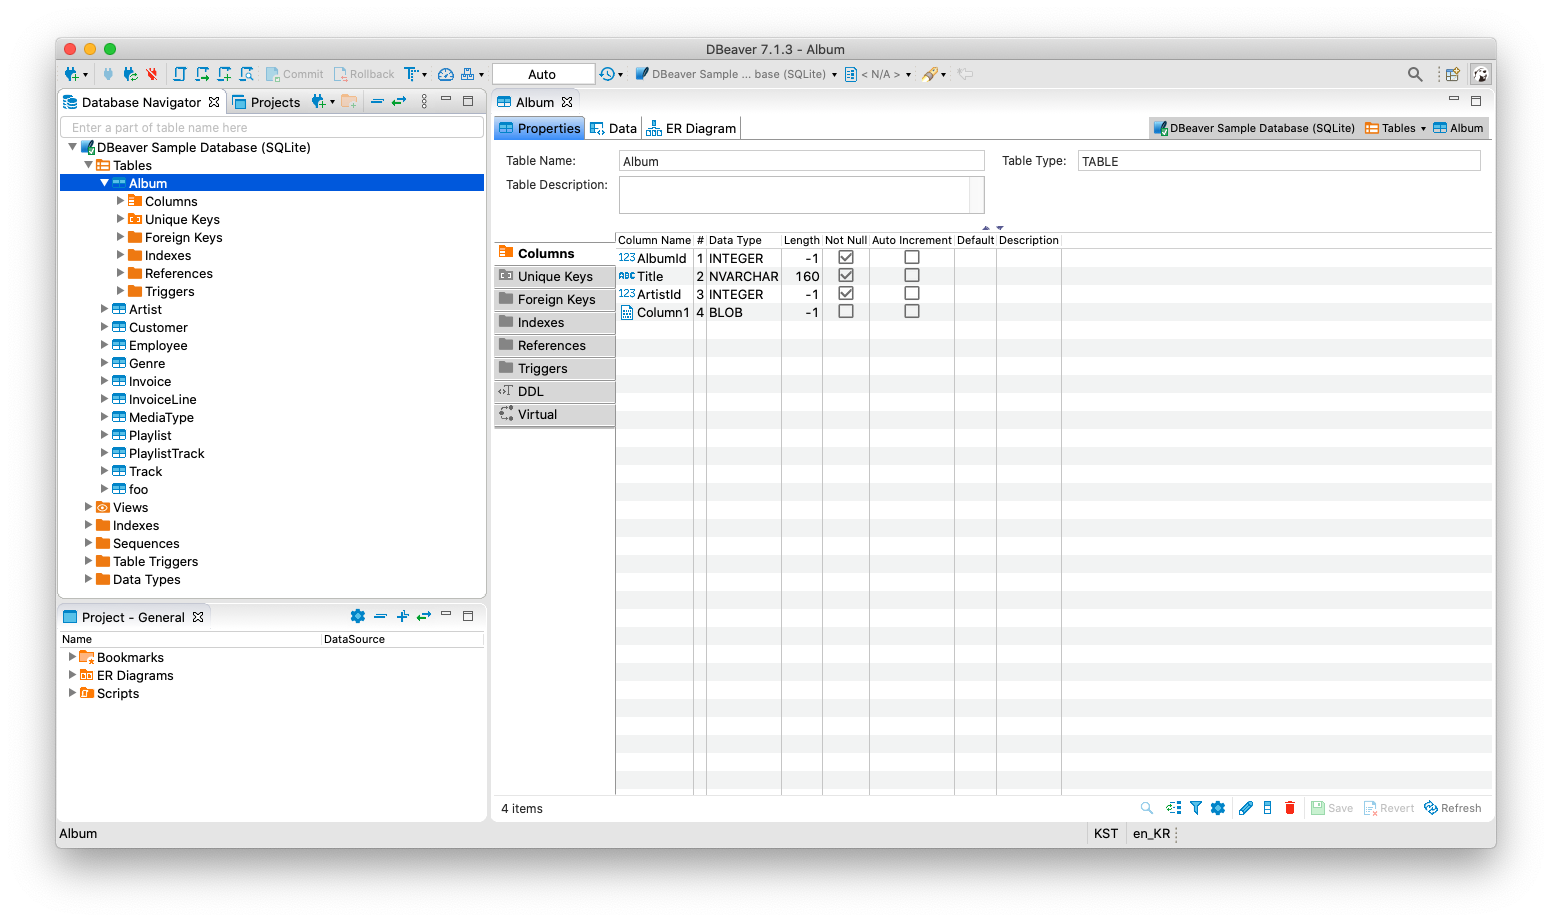Screen dimensions: 1552x922
Task: Switch to the ER Diagram tab
Action: pos(691,128)
